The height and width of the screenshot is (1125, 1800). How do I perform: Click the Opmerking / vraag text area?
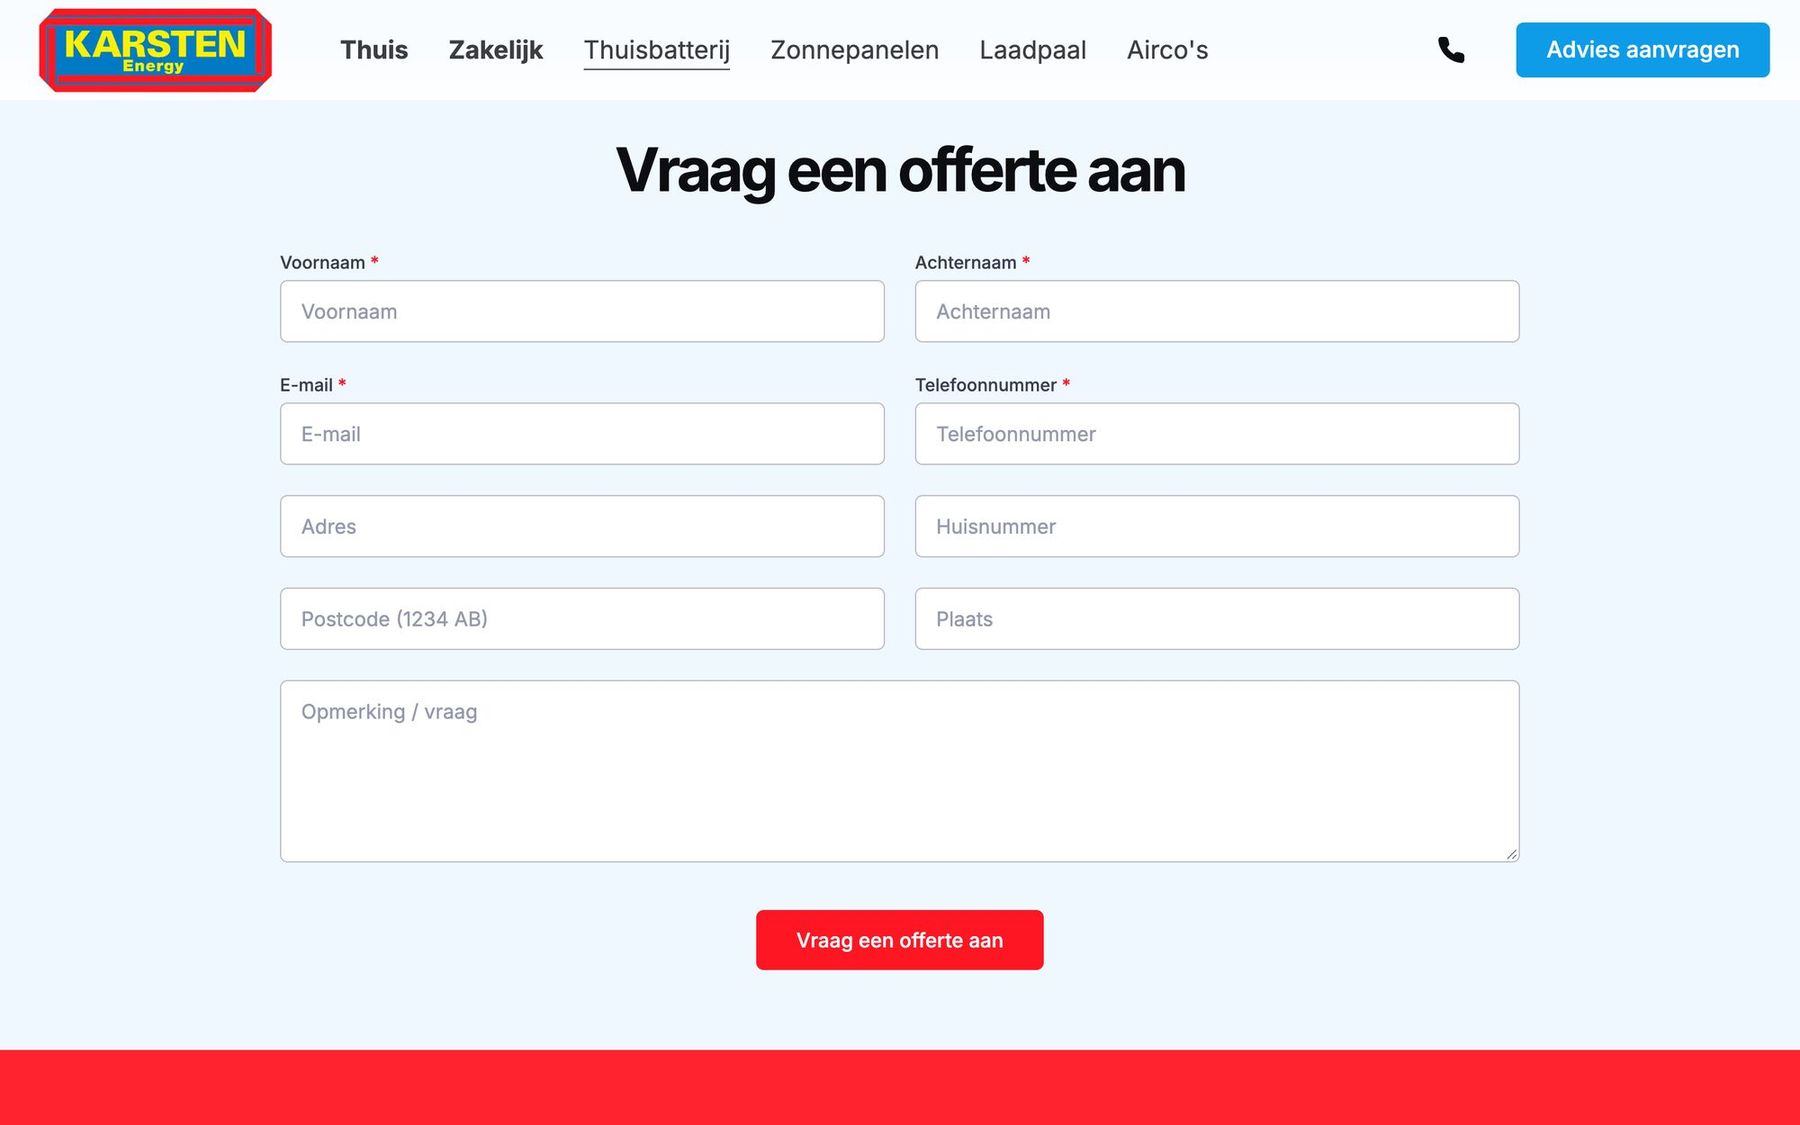tap(900, 771)
